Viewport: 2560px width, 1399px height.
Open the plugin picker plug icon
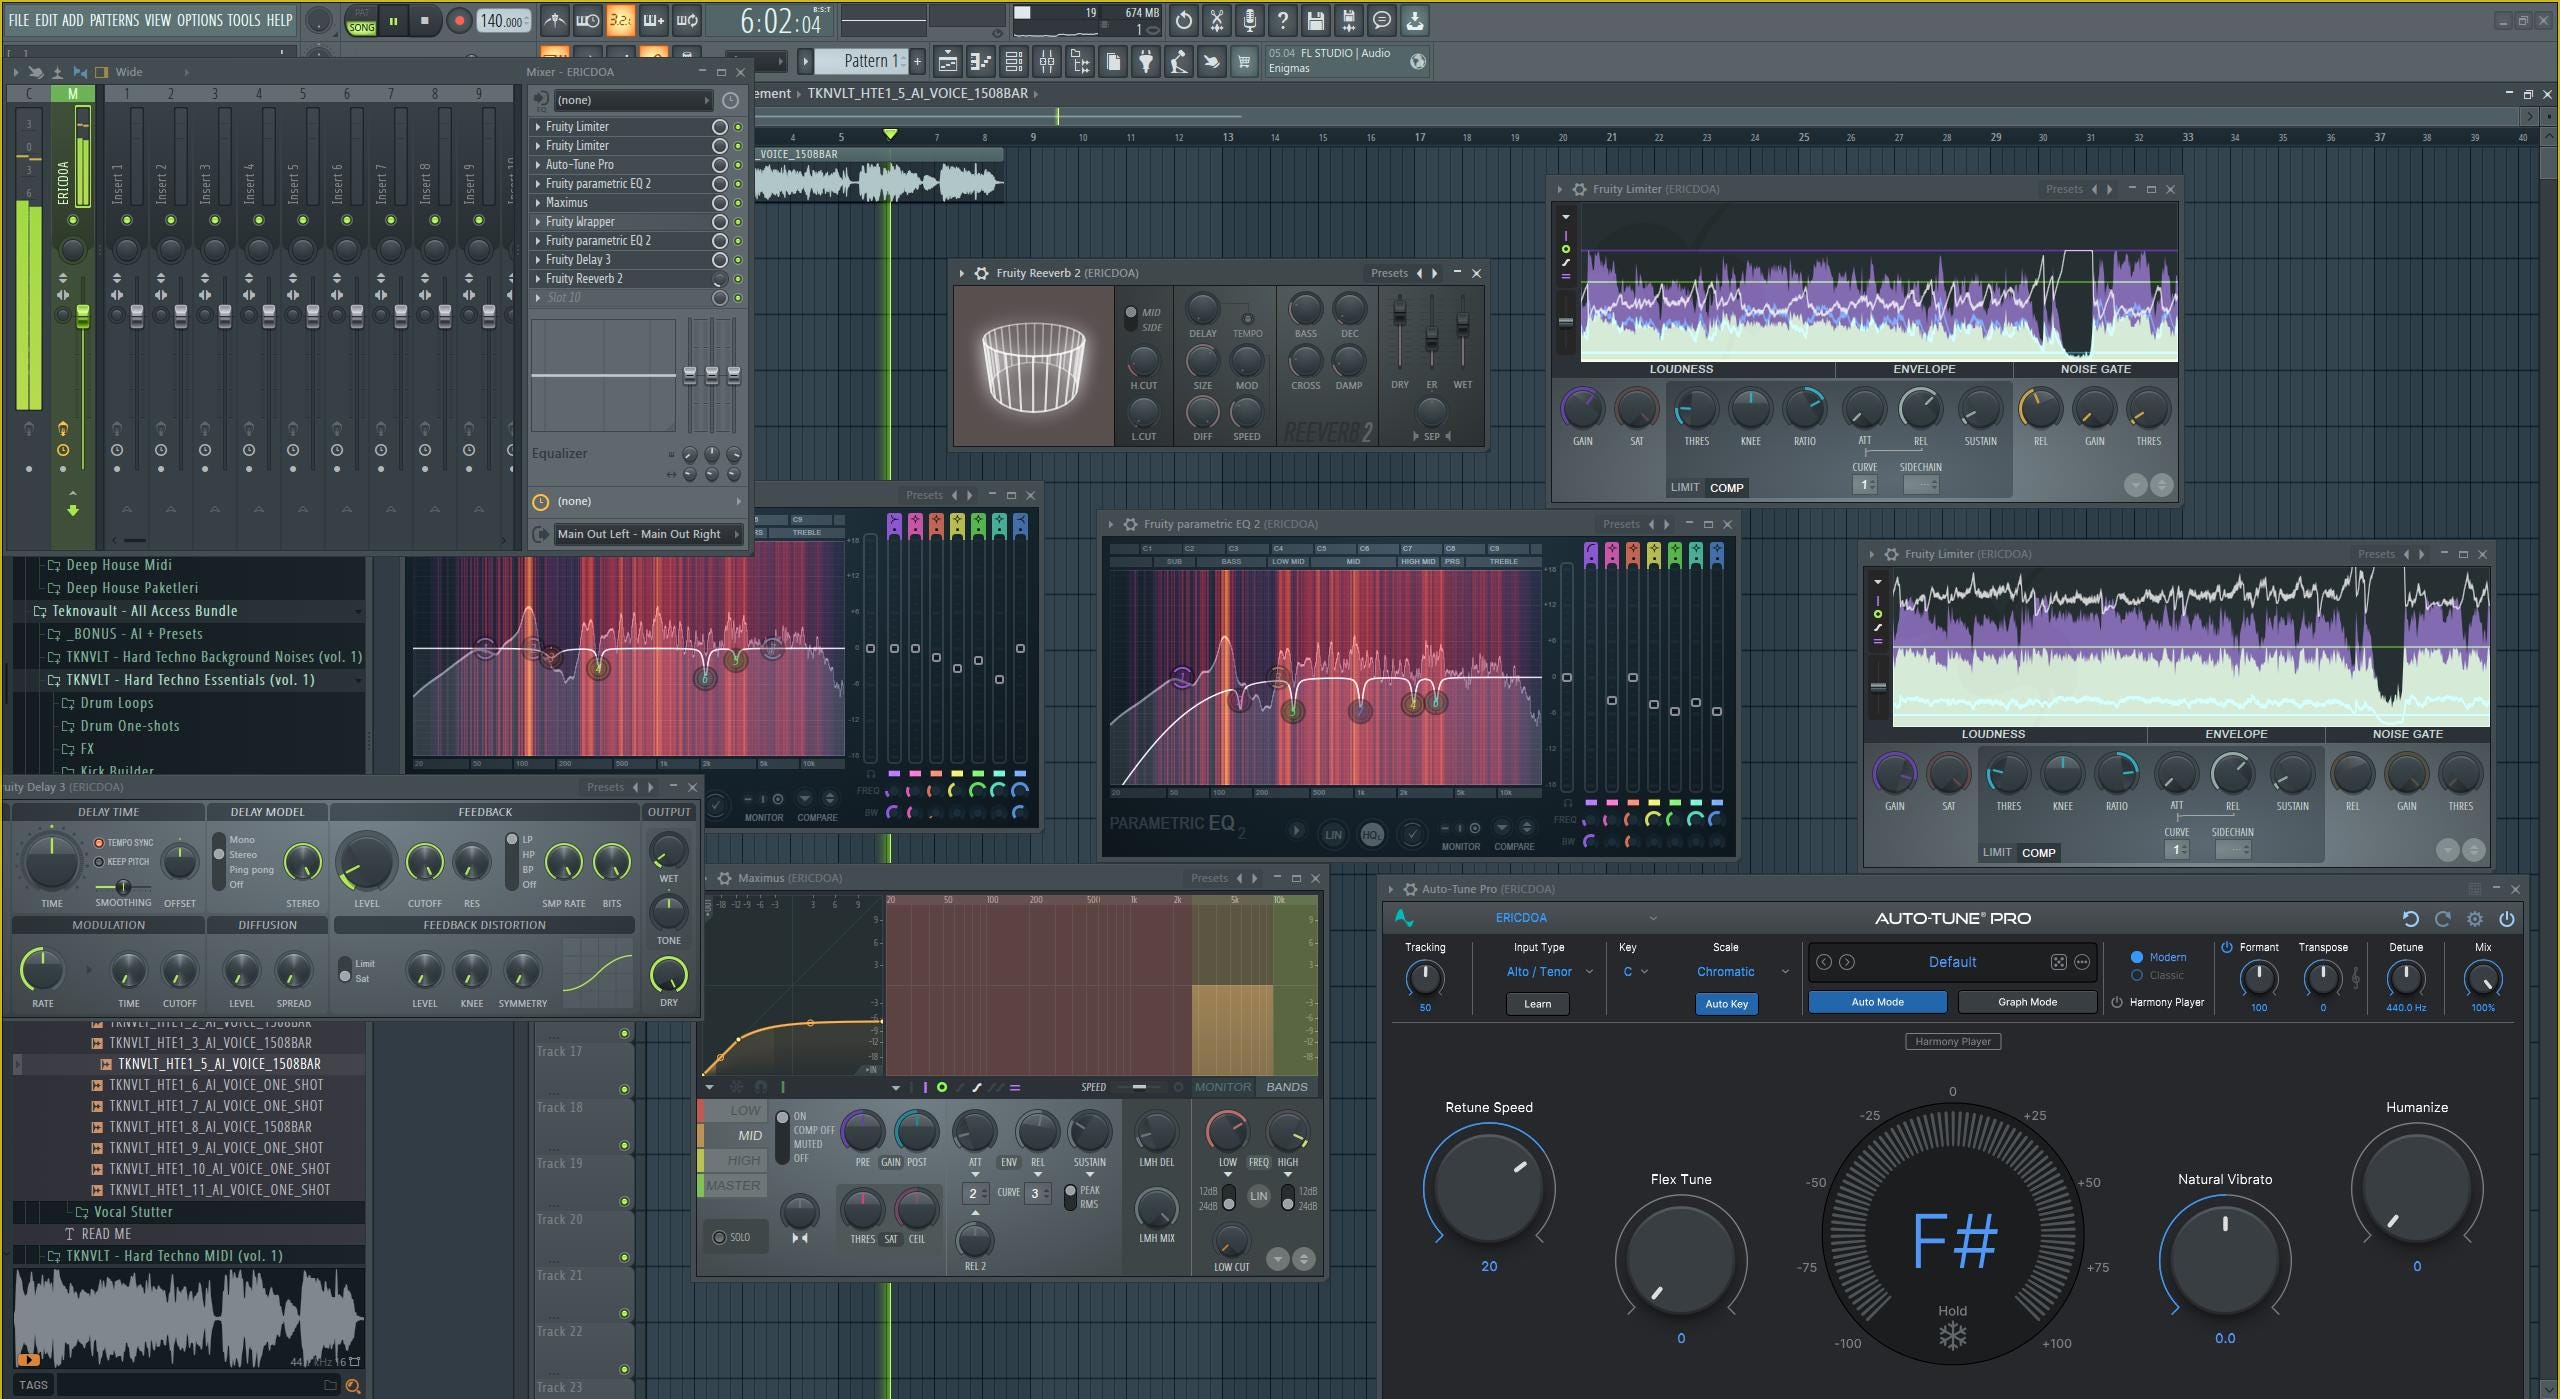click(x=1147, y=62)
